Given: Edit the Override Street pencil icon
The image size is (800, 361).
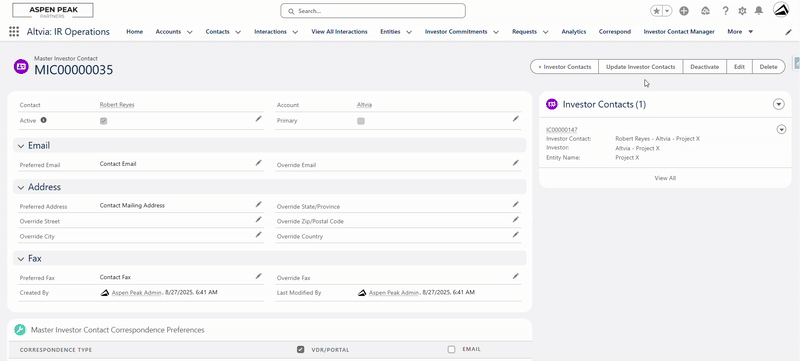Looking at the screenshot, I should click(x=259, y=219).
